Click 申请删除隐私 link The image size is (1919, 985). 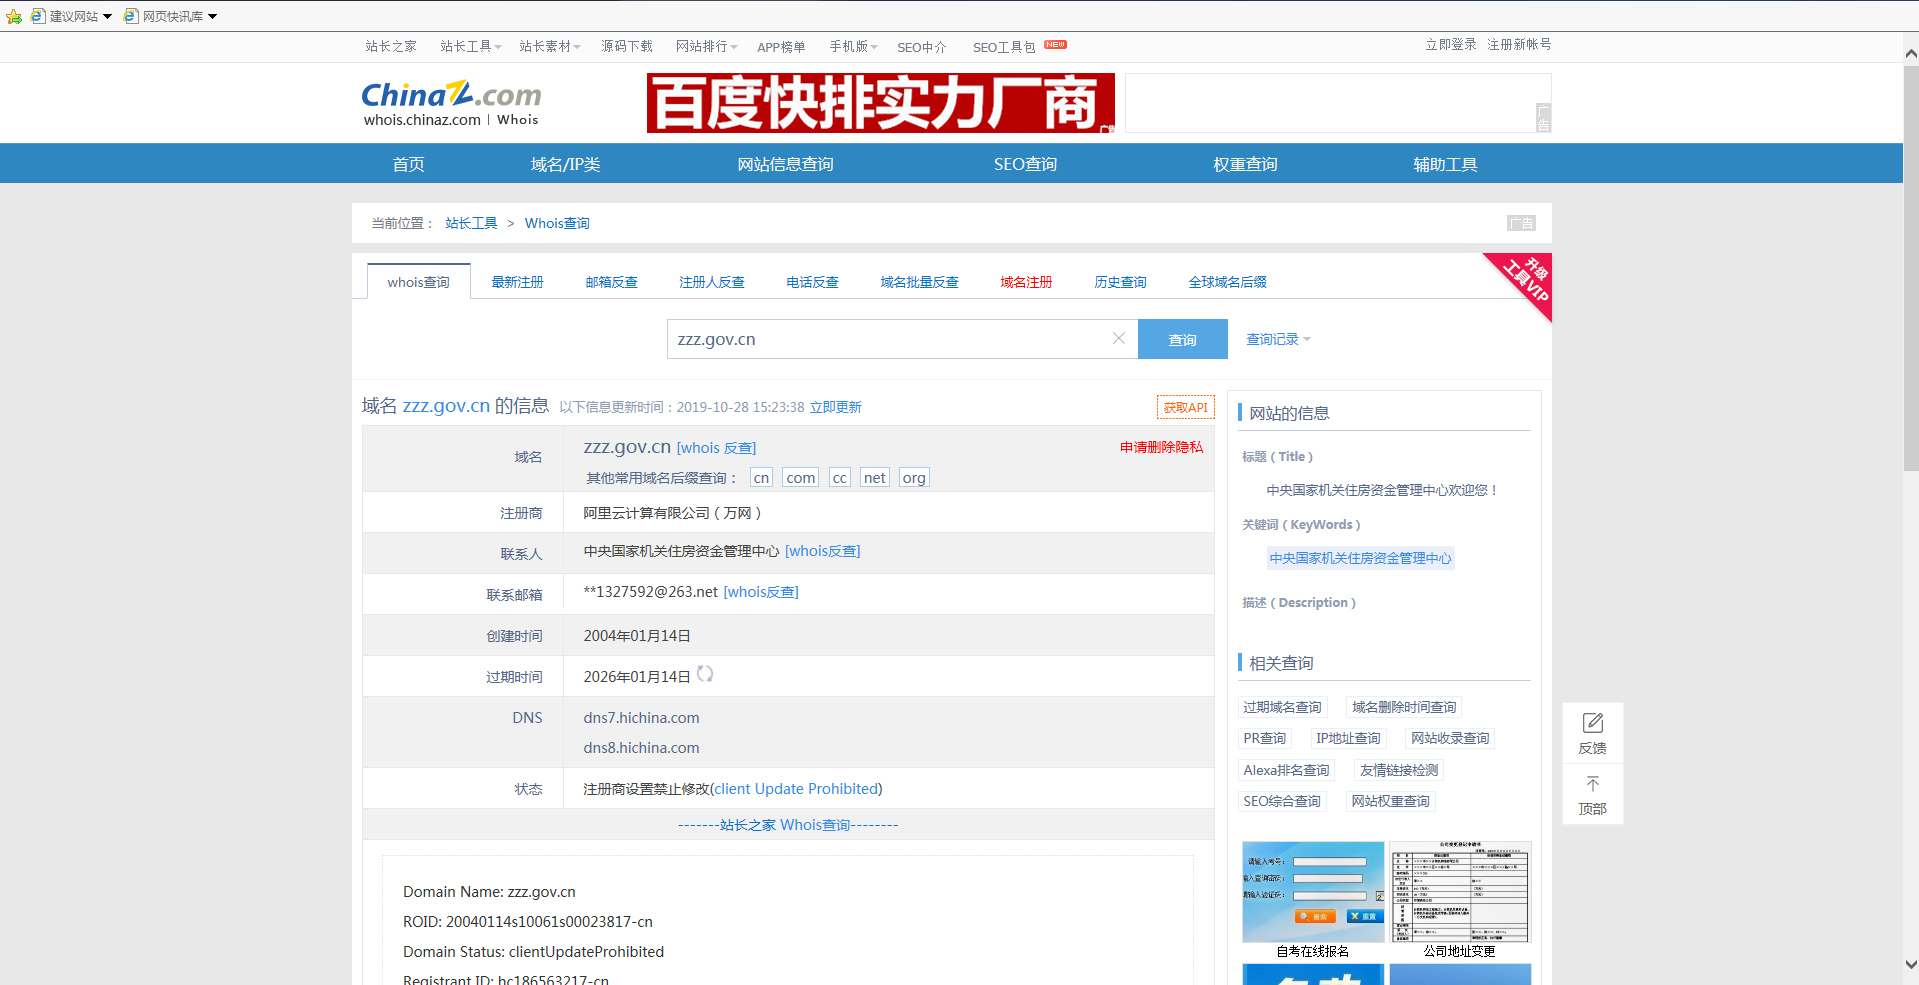pyautogui.click(x=1161, y=447)
